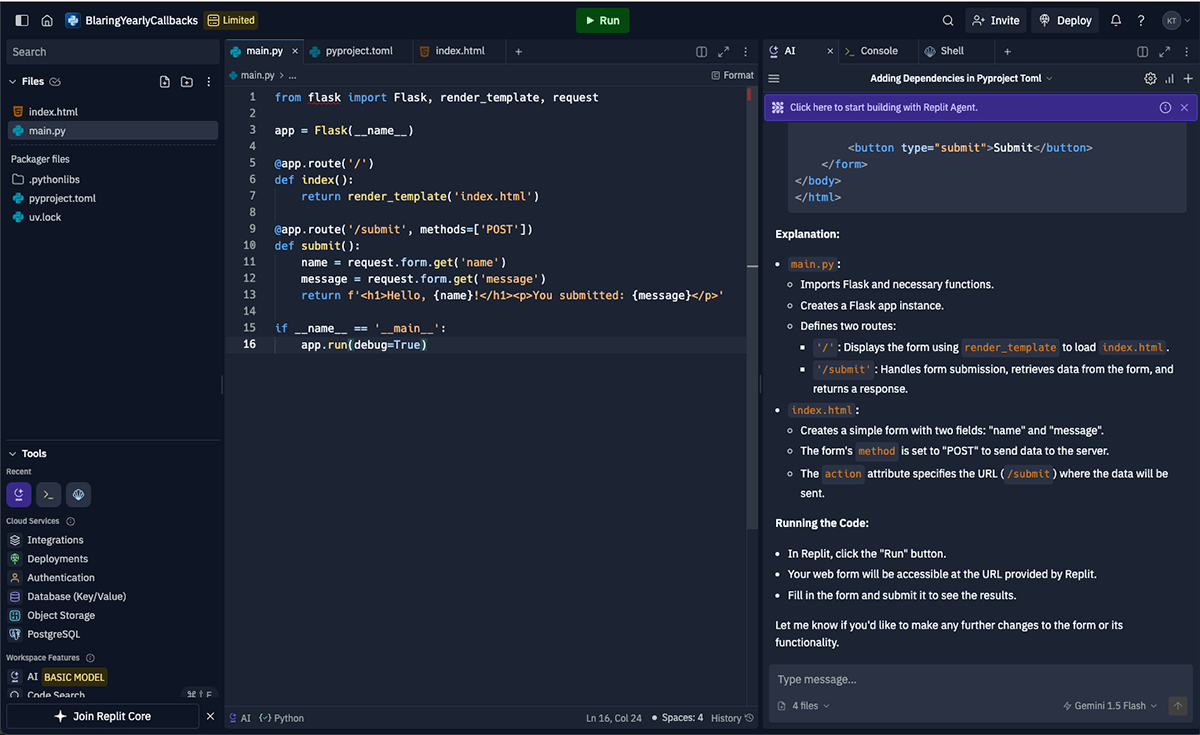Screen dimensions: 1200x735
Task: Open the search magnifier icon in top bar
Action: 948,20
